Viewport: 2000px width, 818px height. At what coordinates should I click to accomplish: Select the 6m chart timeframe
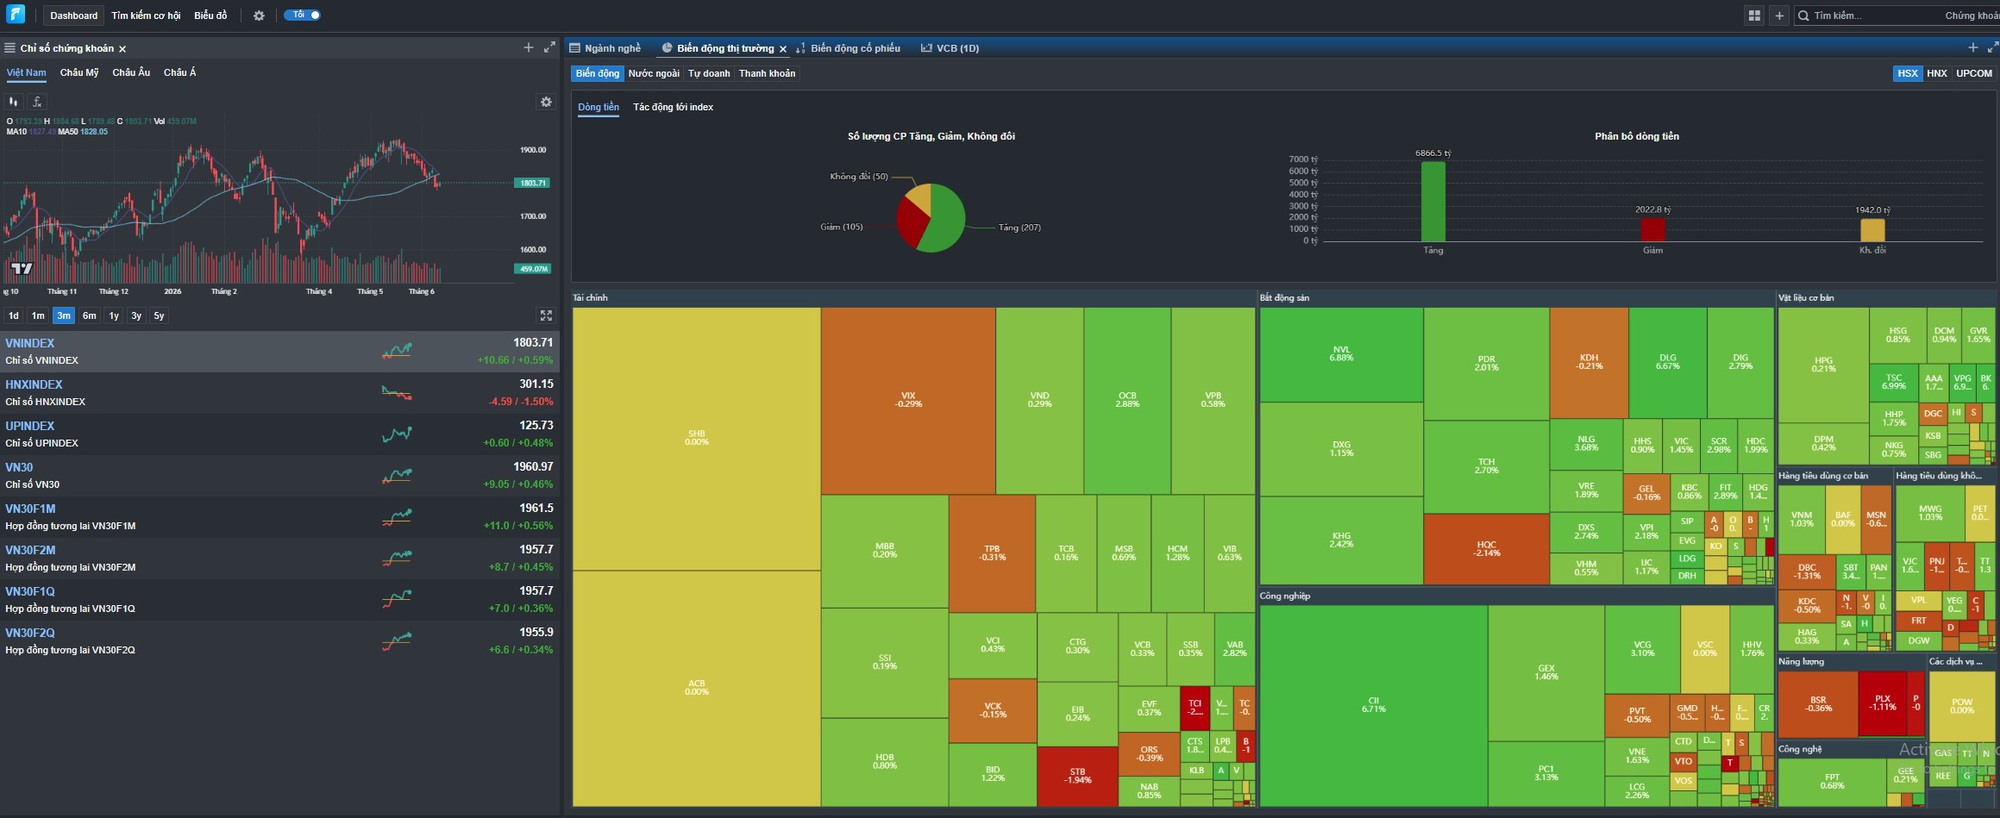point(89,316)
